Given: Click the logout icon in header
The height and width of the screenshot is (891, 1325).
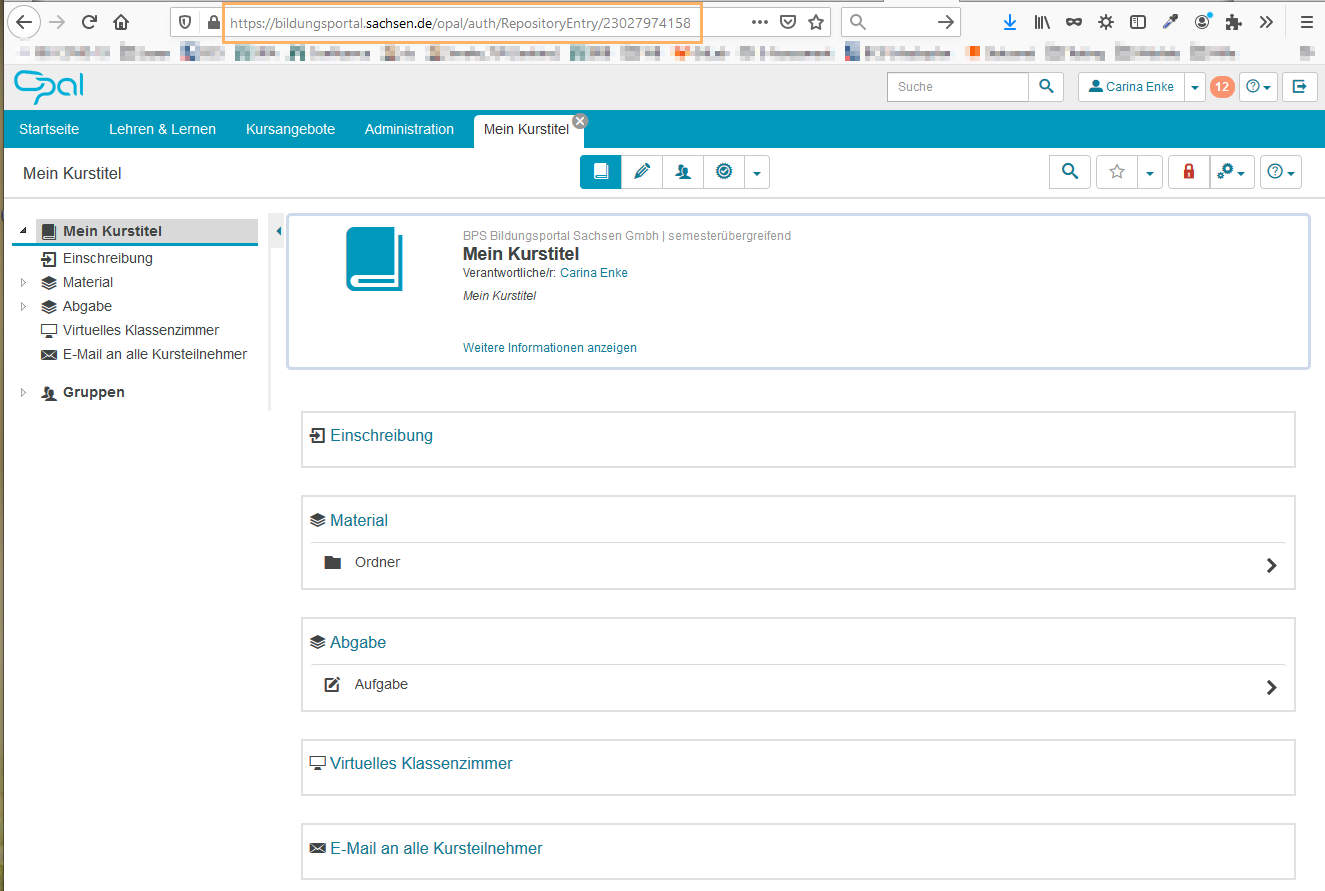Looking at the screenshot, I should click(1299, 87).
